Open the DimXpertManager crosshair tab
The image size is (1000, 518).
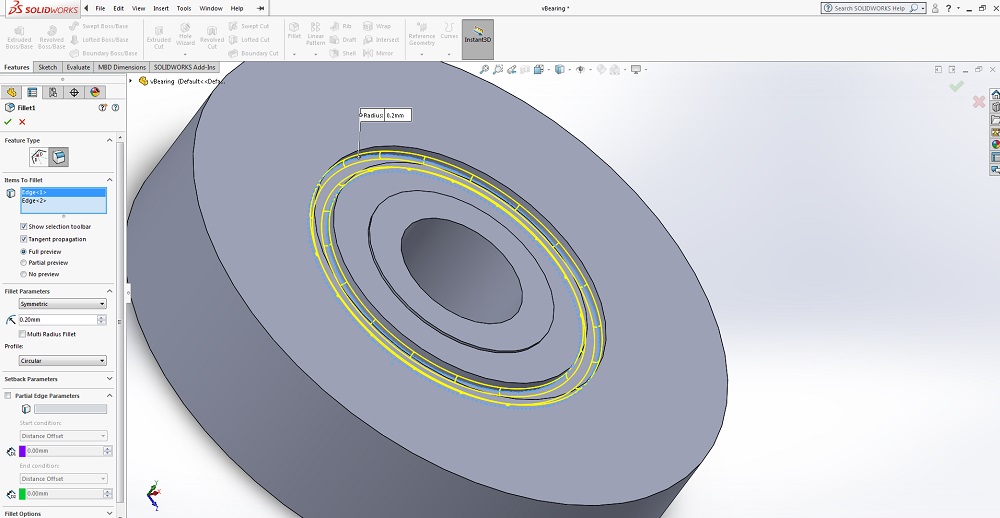pos(74,92)
